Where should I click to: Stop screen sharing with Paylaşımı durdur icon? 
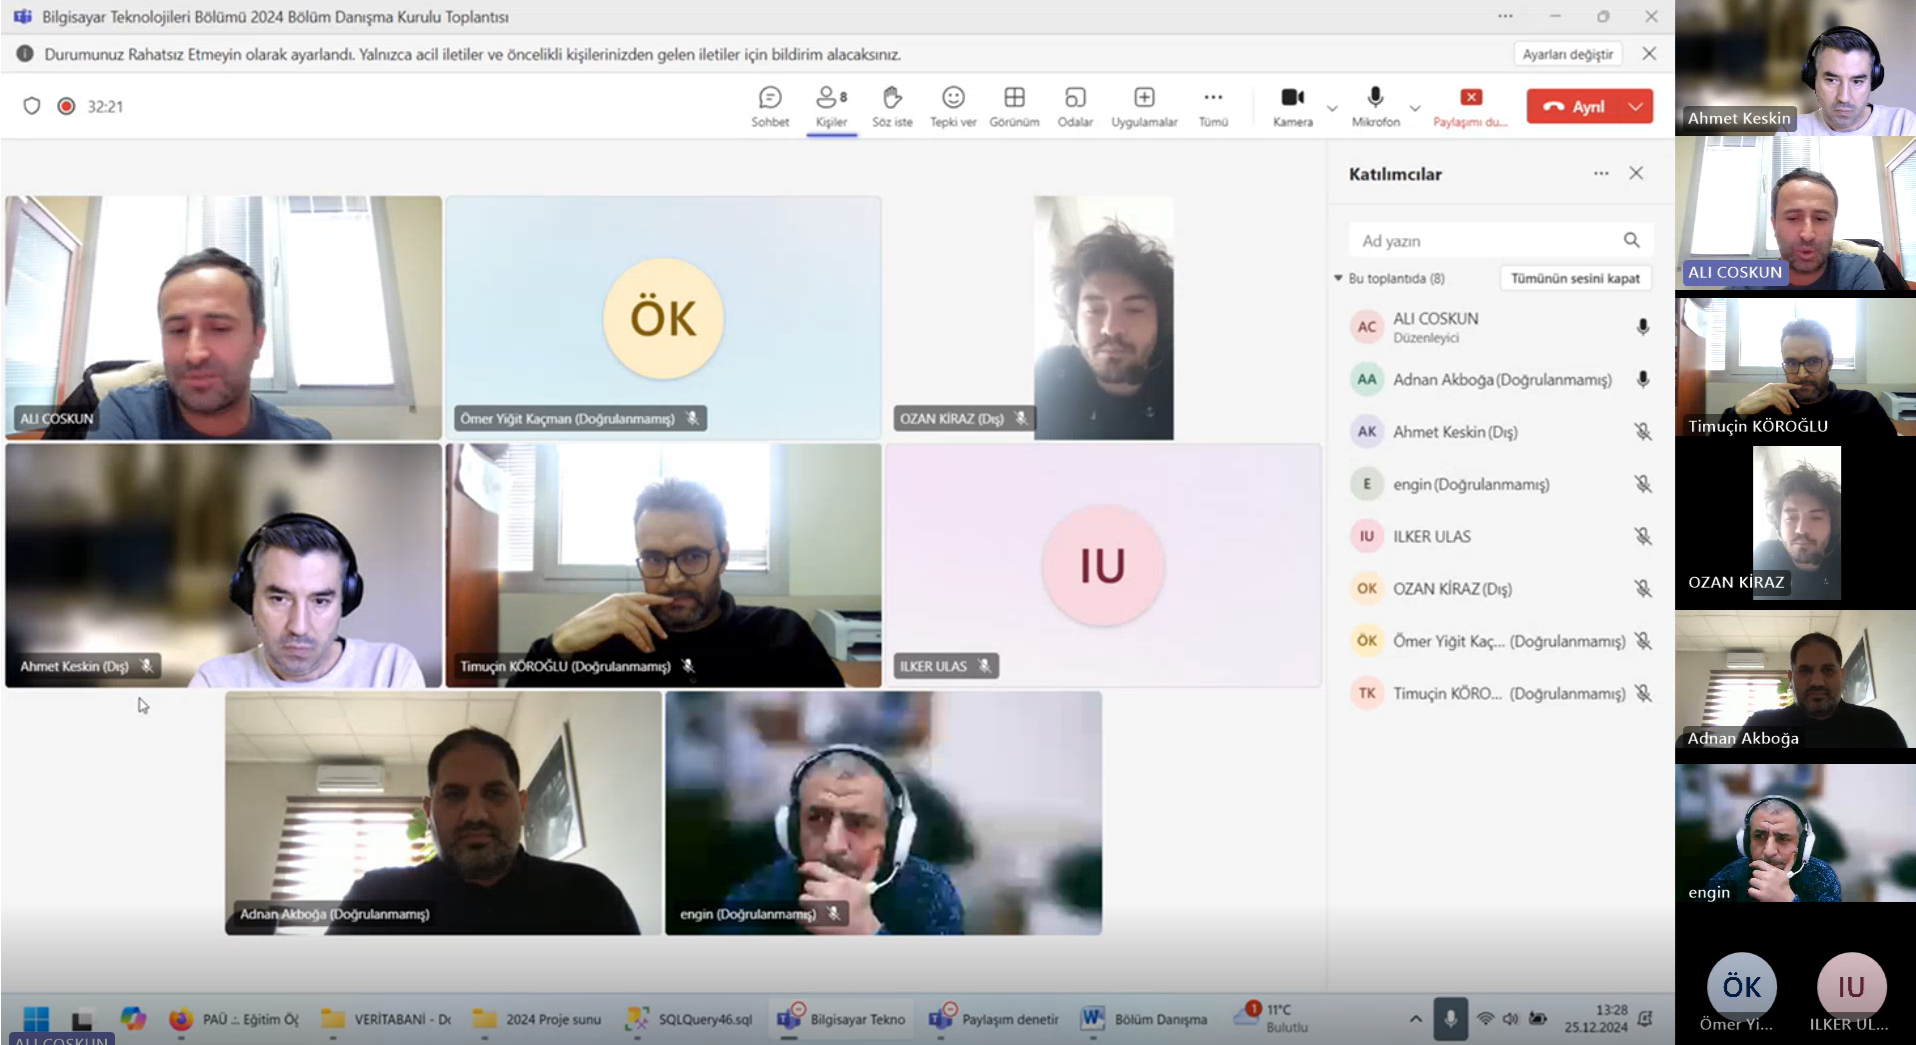[x=1470, y=105]
